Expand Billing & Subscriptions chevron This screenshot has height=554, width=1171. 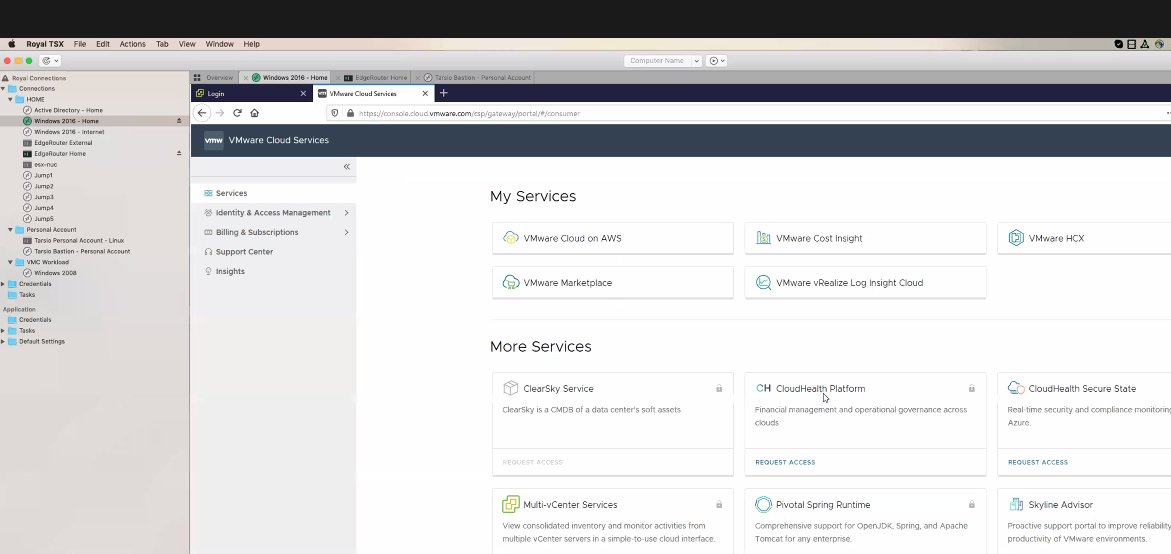347,232
